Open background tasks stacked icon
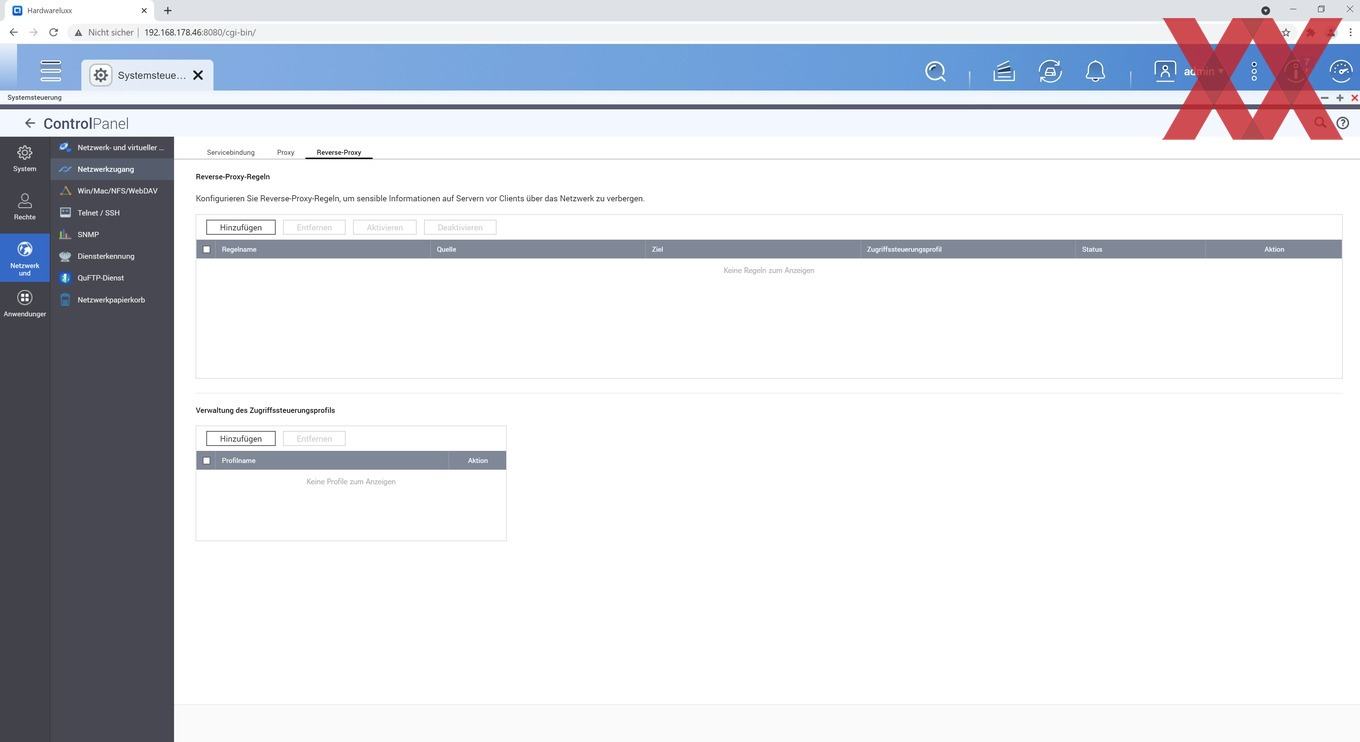This screenshot has height=742, width=1360. (x=1004, y=72)
